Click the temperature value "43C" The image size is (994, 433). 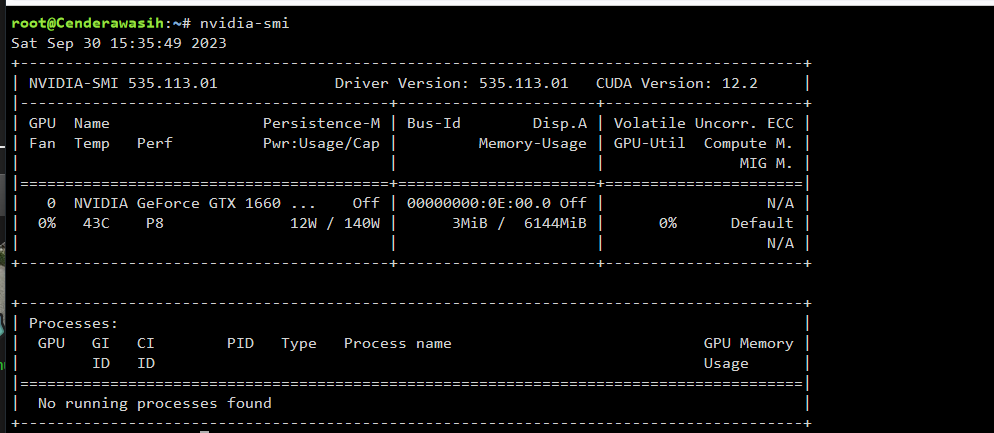[96, 223]
